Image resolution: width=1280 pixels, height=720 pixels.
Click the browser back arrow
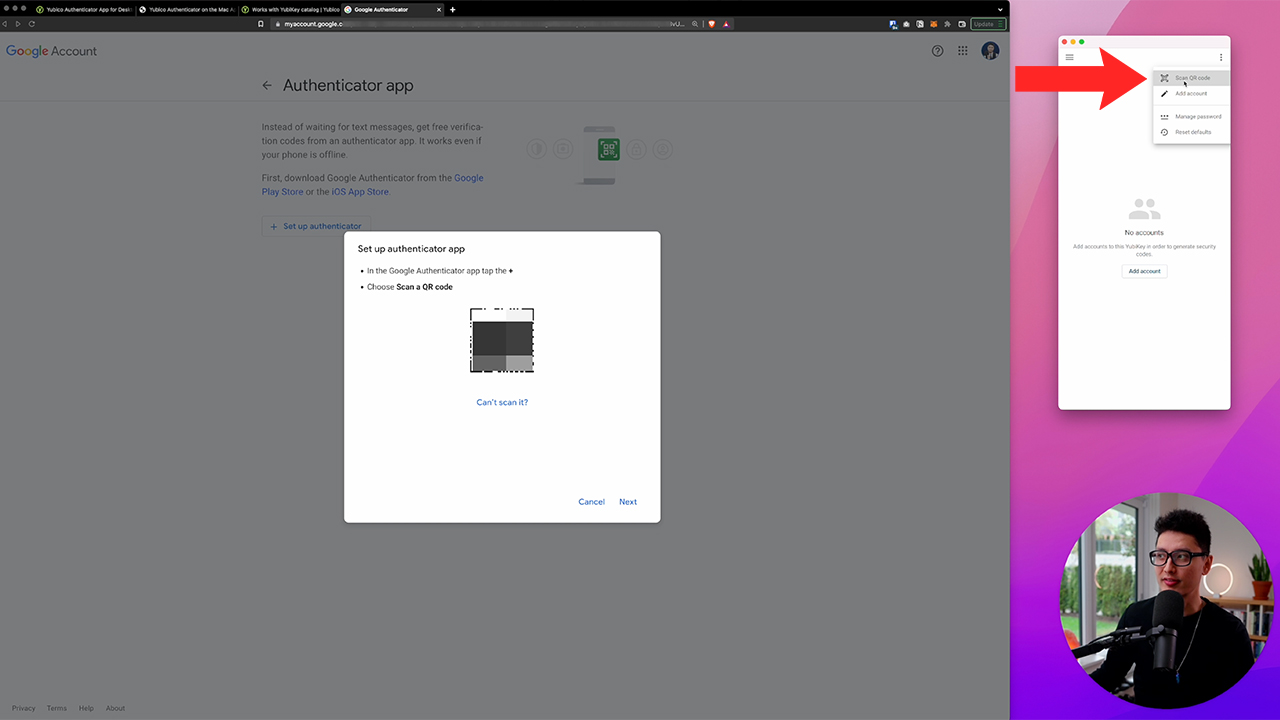pos(6,23)
